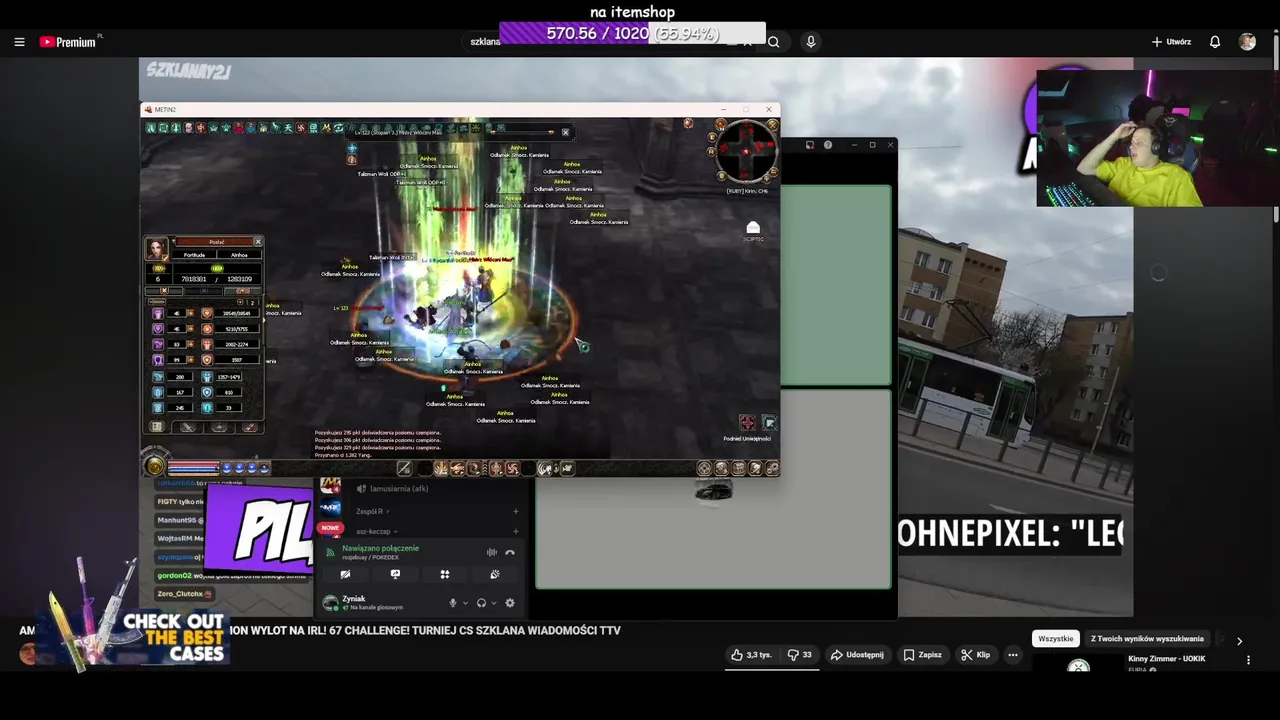Open the Metin2 bottom-left round menu button
The image size is (1280, 720).
click(154, 466)
